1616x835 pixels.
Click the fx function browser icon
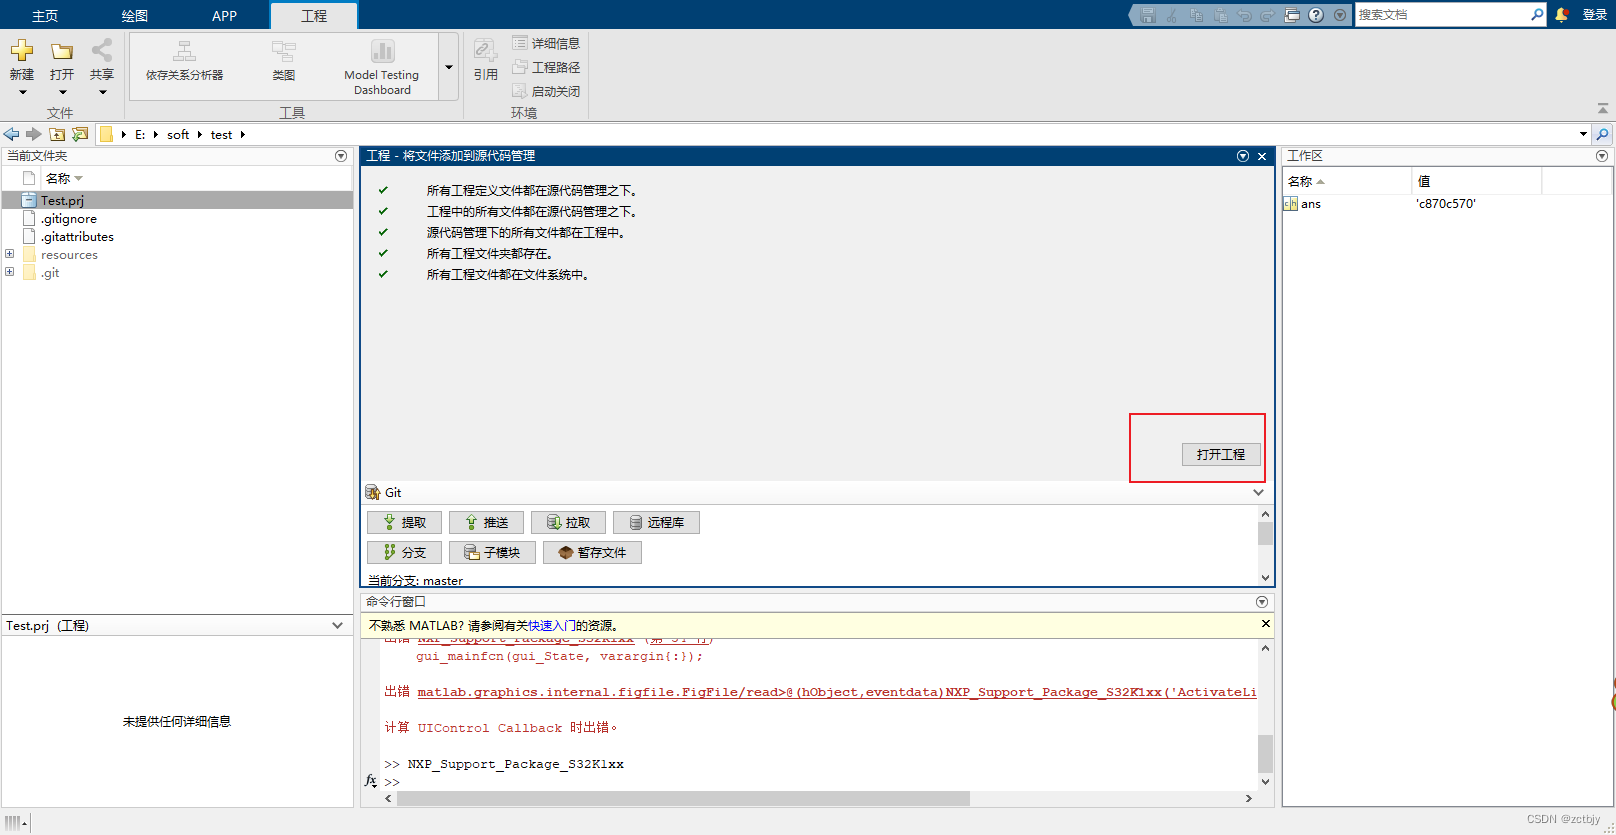(x=371, y=780)
